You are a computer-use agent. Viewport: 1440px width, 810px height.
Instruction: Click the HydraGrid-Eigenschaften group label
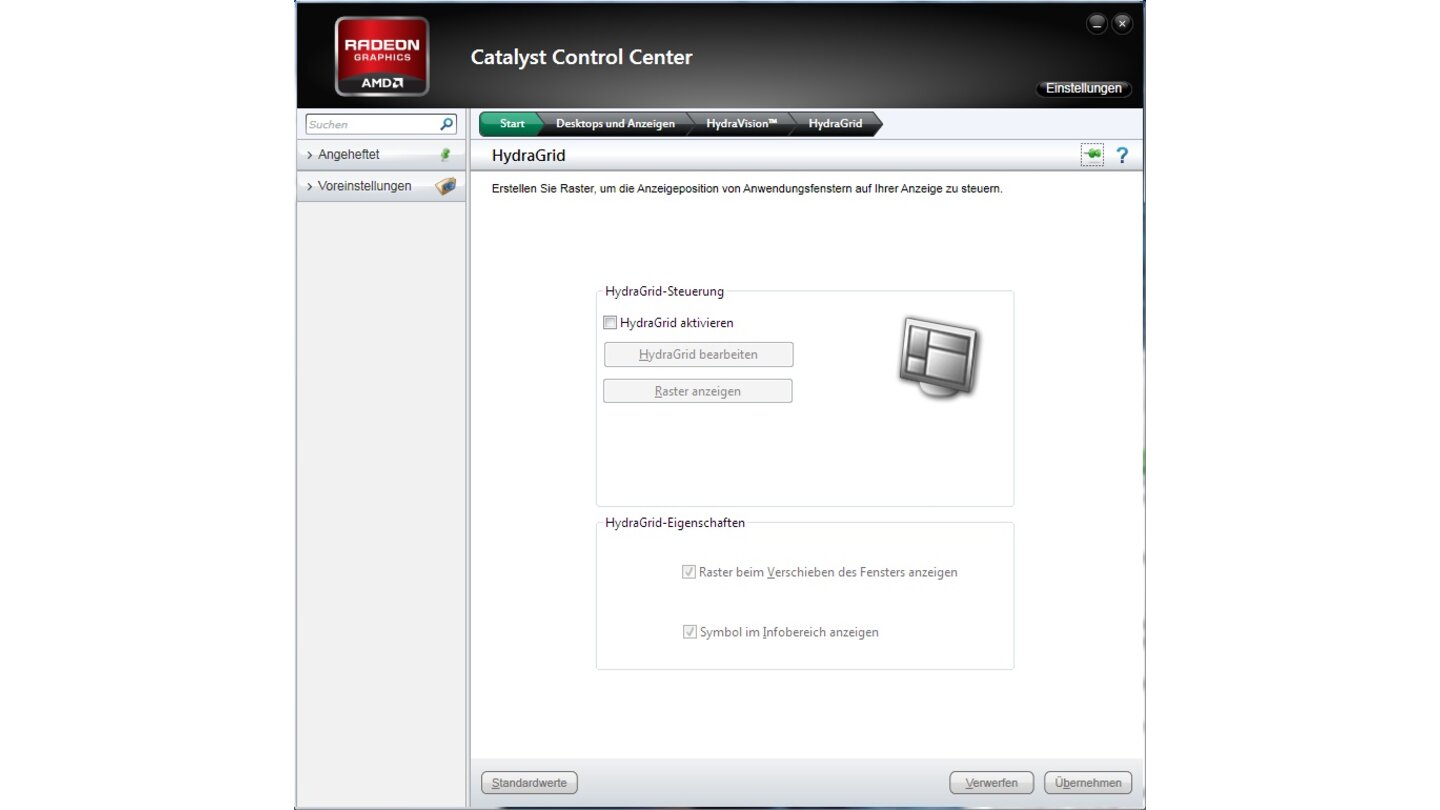point(675,523)
